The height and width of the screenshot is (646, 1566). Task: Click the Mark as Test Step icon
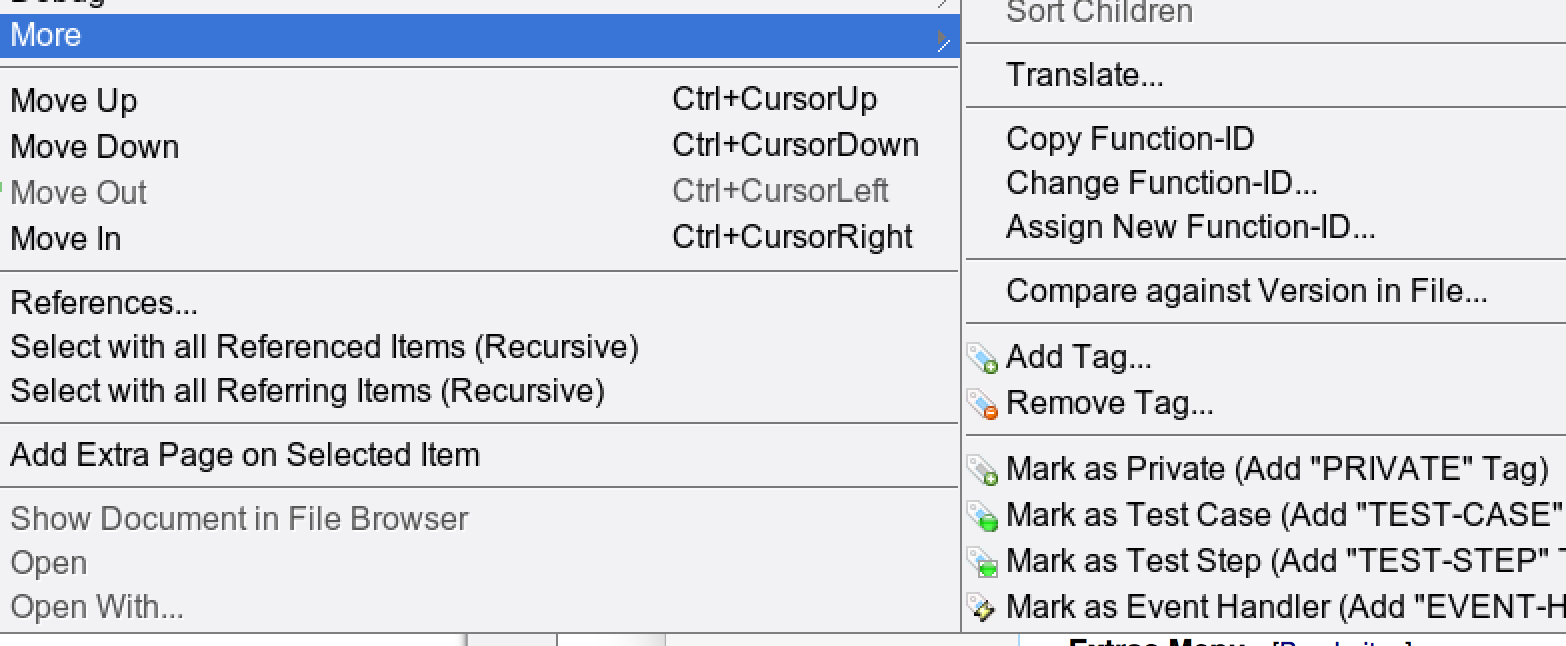point(983,562)
